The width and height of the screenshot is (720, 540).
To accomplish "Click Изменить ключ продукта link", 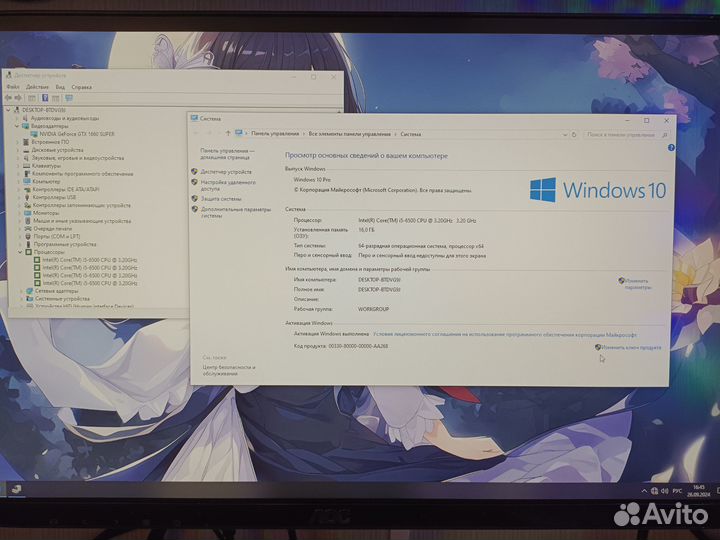I will (x=631, y=348).
